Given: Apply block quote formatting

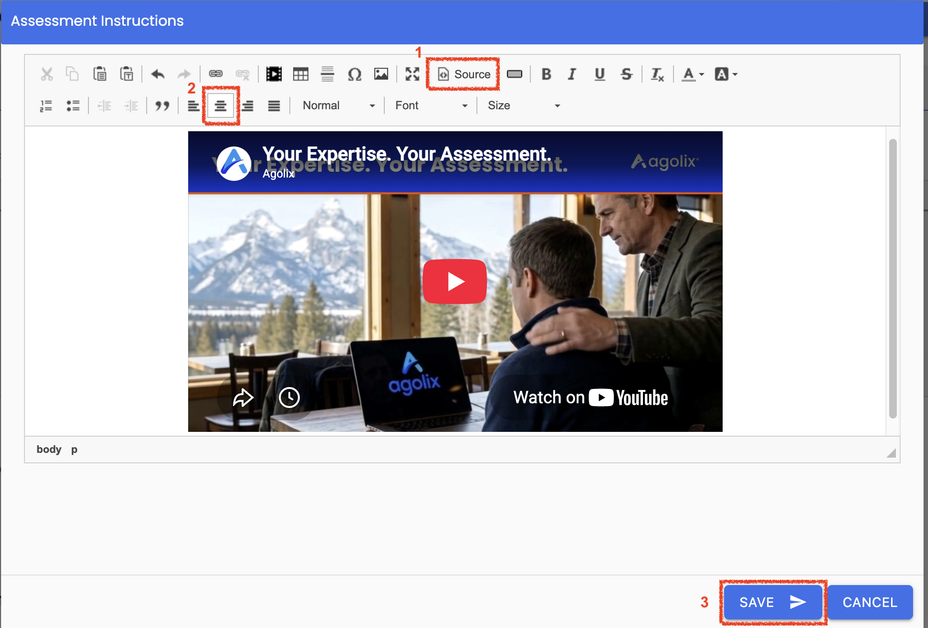Looking at the screenshot, I should [162, 106].
